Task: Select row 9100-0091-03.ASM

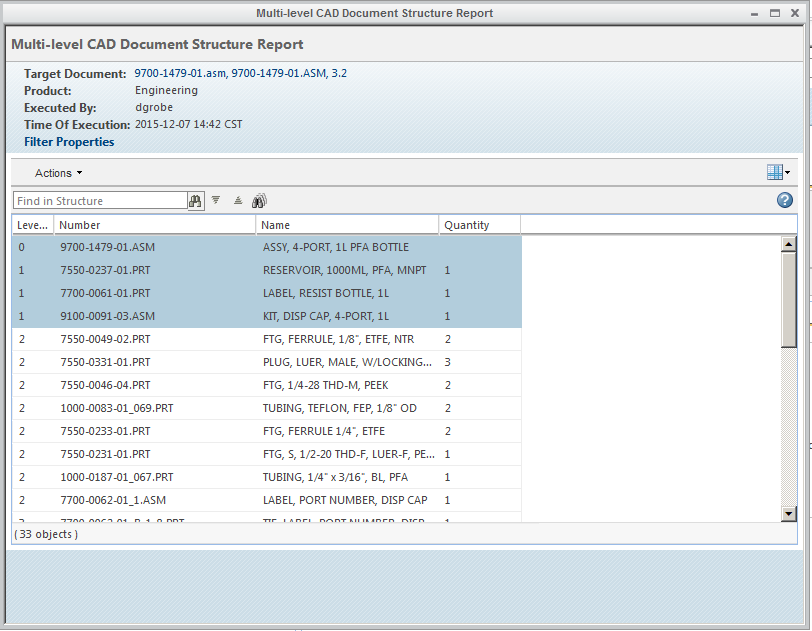Action: click(267, 316)
